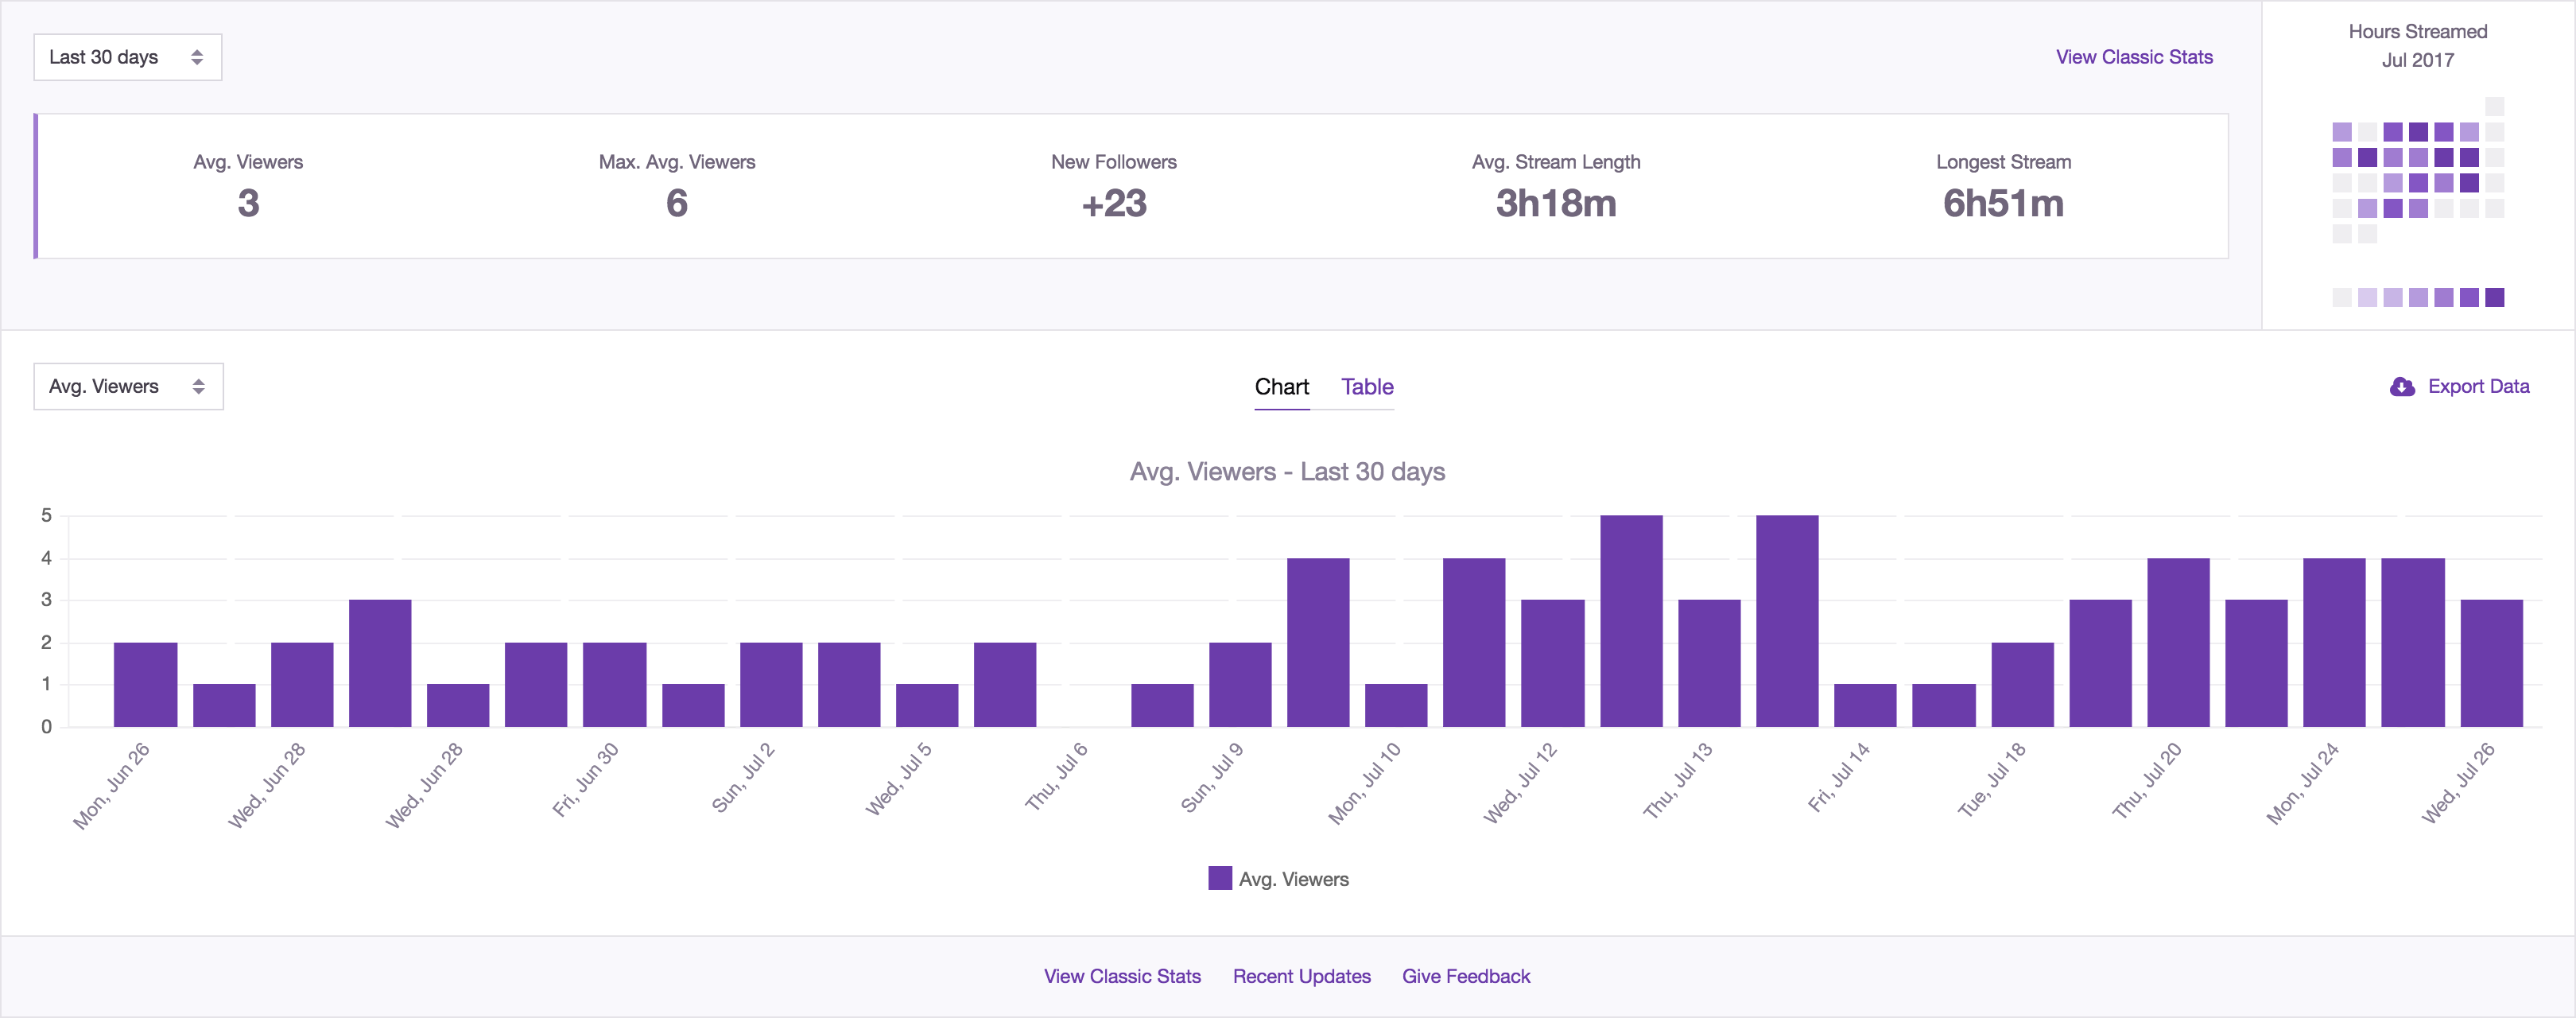Open View Classic Stats link at top right
2576x1018 pixels.
pyautogui.click(x=2133, y=57)
